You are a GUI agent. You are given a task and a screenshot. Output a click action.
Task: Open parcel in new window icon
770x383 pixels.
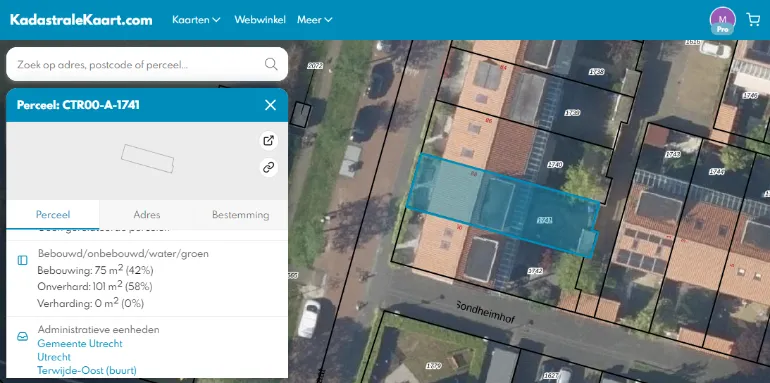tap(268, 140)
